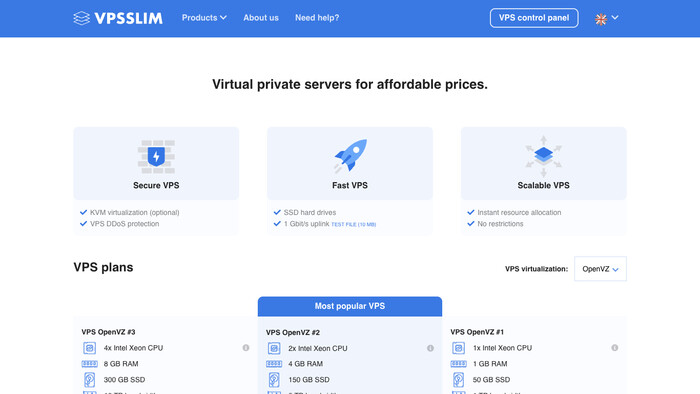Click RAM icon next to 8 GB RAM

(89, 364)
